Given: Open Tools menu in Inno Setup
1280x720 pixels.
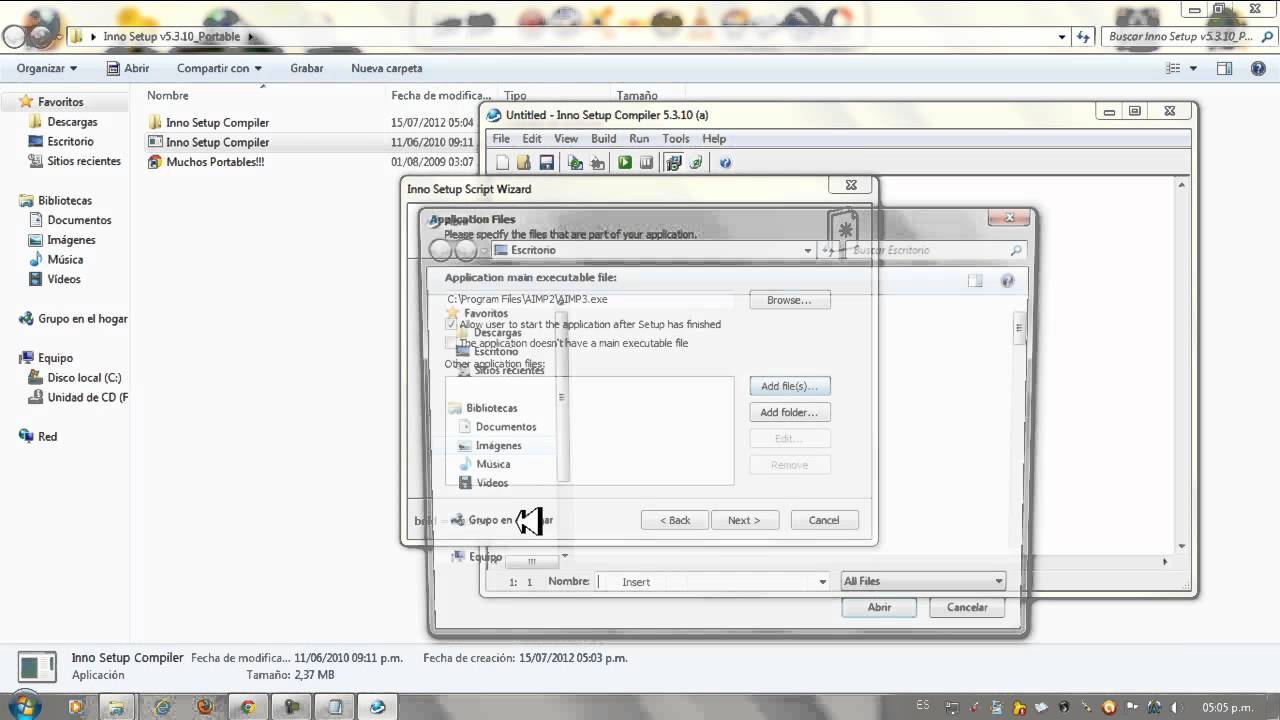Looking at the screenshot, I should (x=676, y=139).
